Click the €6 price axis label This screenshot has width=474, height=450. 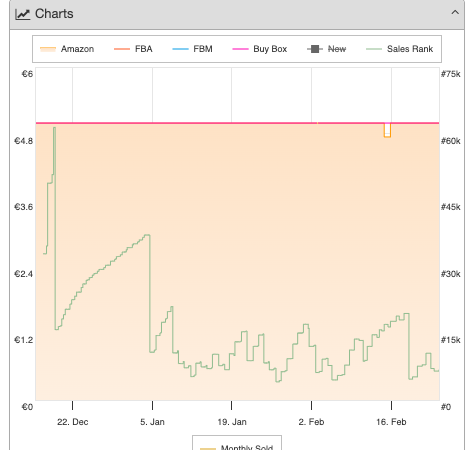(x=27, y=74)
